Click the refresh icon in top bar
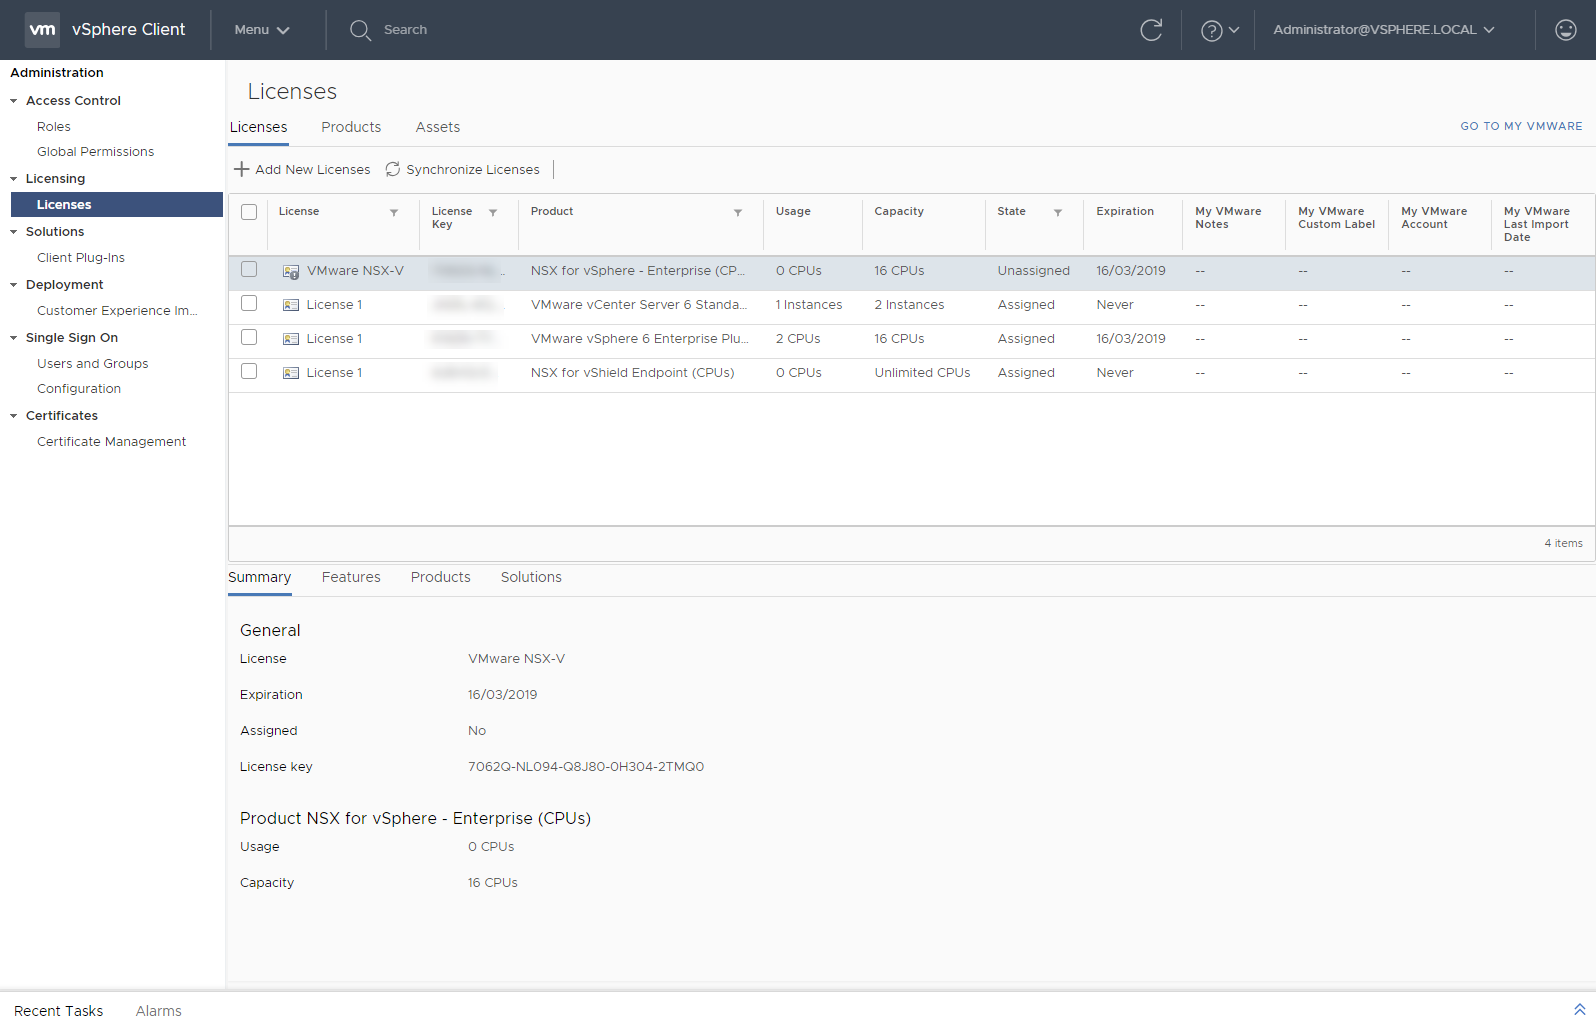The height and width of the screenshot is (1025, 1596). point(1151,30)
